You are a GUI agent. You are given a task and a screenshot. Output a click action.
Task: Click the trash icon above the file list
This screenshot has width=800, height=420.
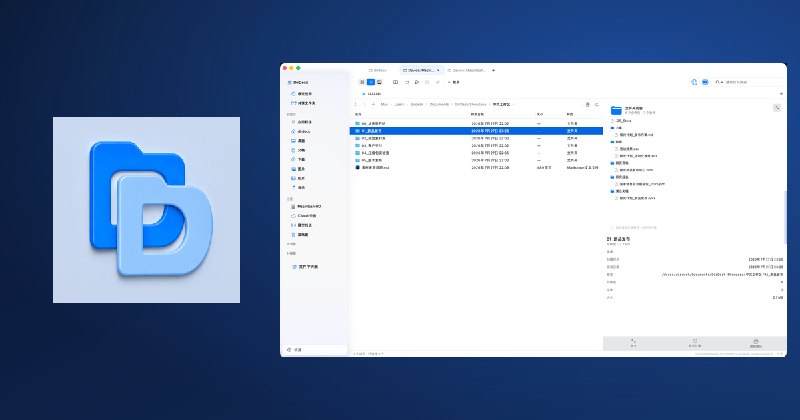point(588,105)
